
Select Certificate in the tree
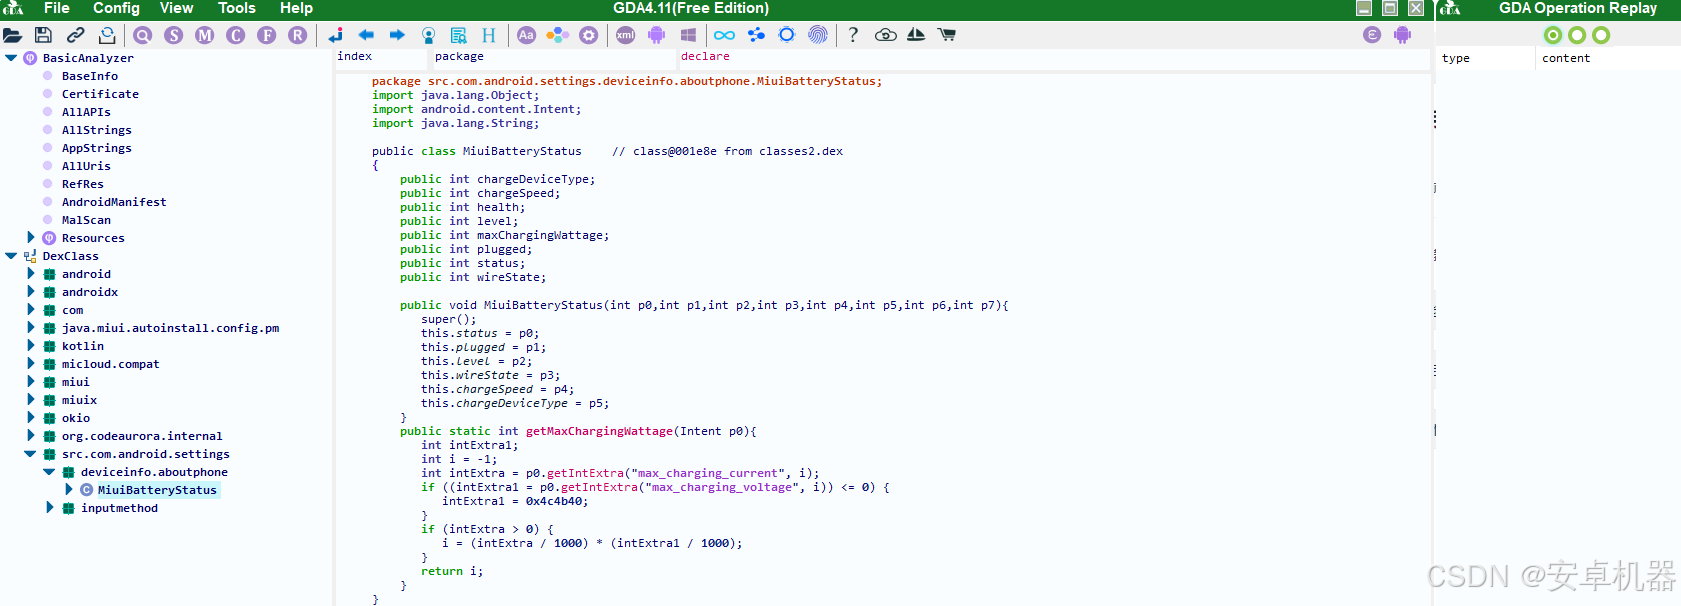(x=100, y=94)
